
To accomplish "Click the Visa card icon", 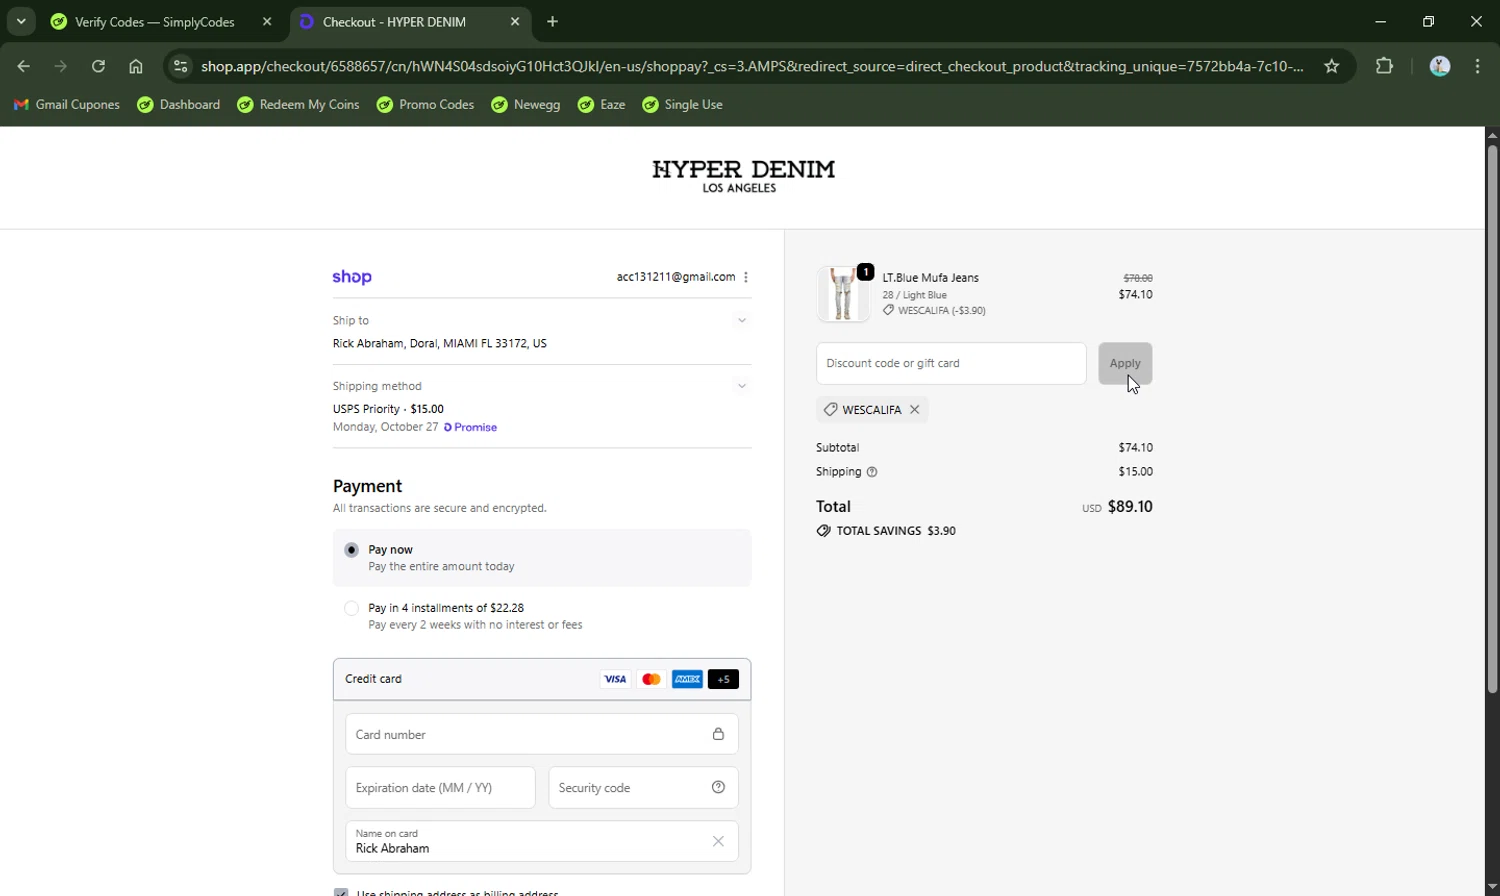I will tap(615, 679).
